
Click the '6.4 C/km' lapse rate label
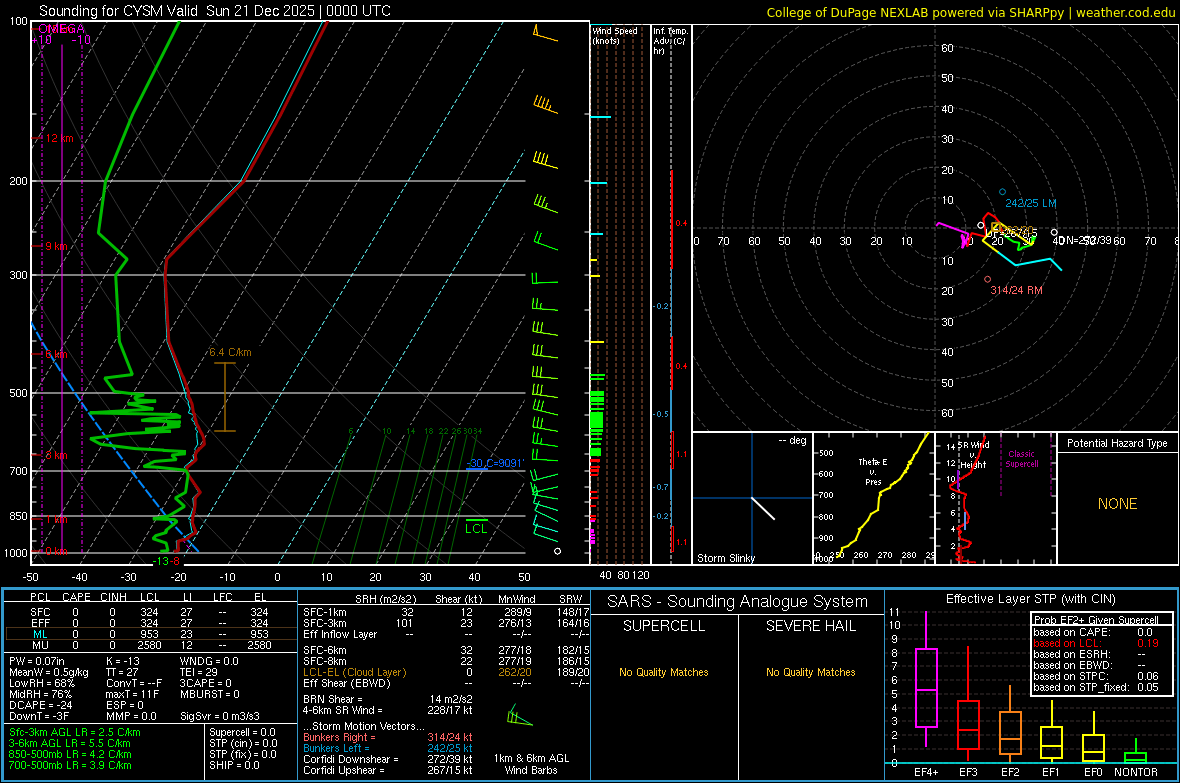230,352
